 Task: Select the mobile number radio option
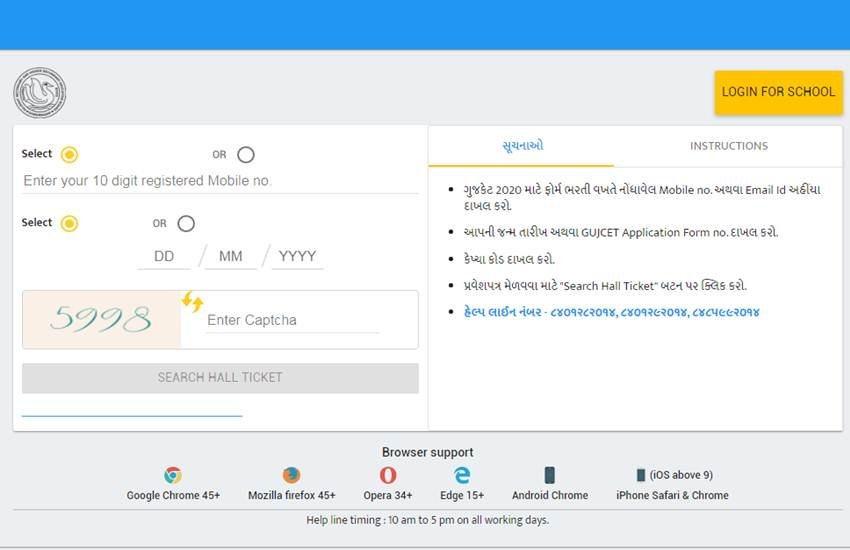click(69, 154)
